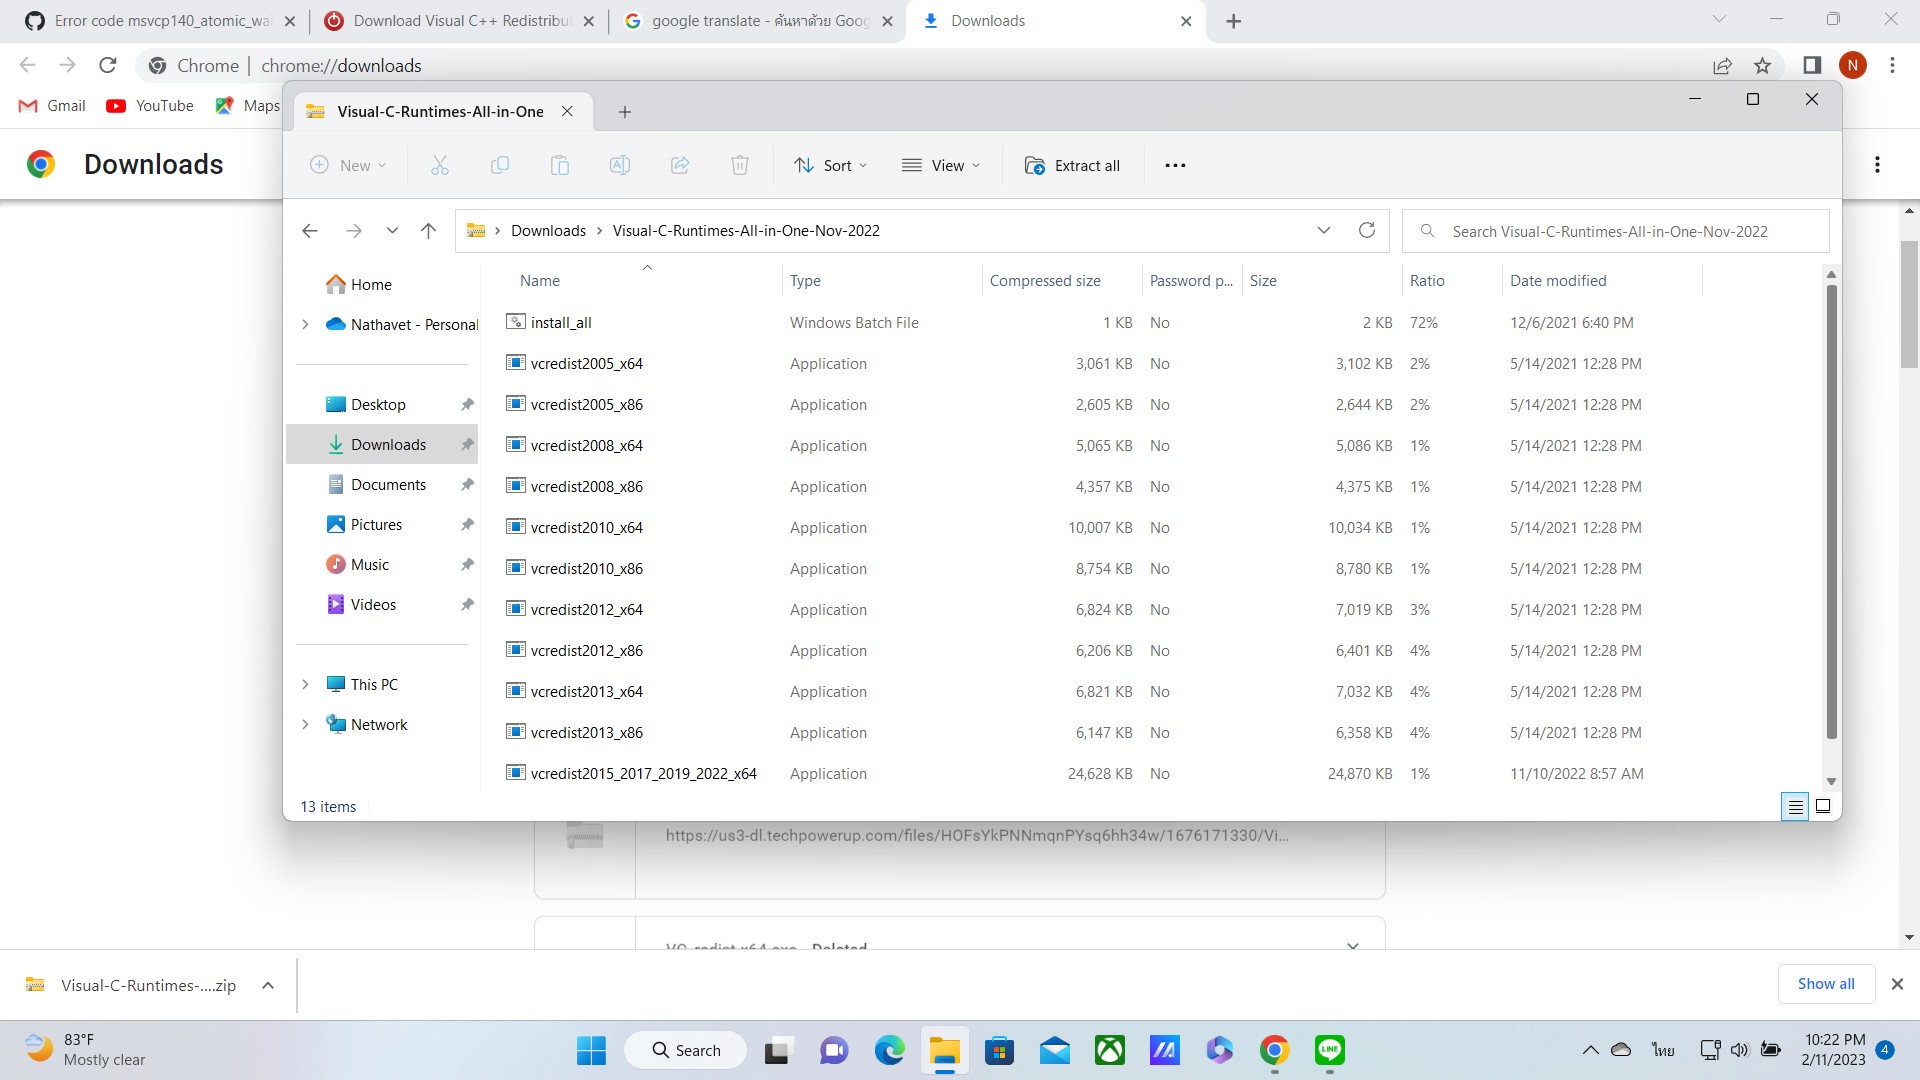
Task: Click the Delete icon in the toolbar
Action: pos(740,165)
